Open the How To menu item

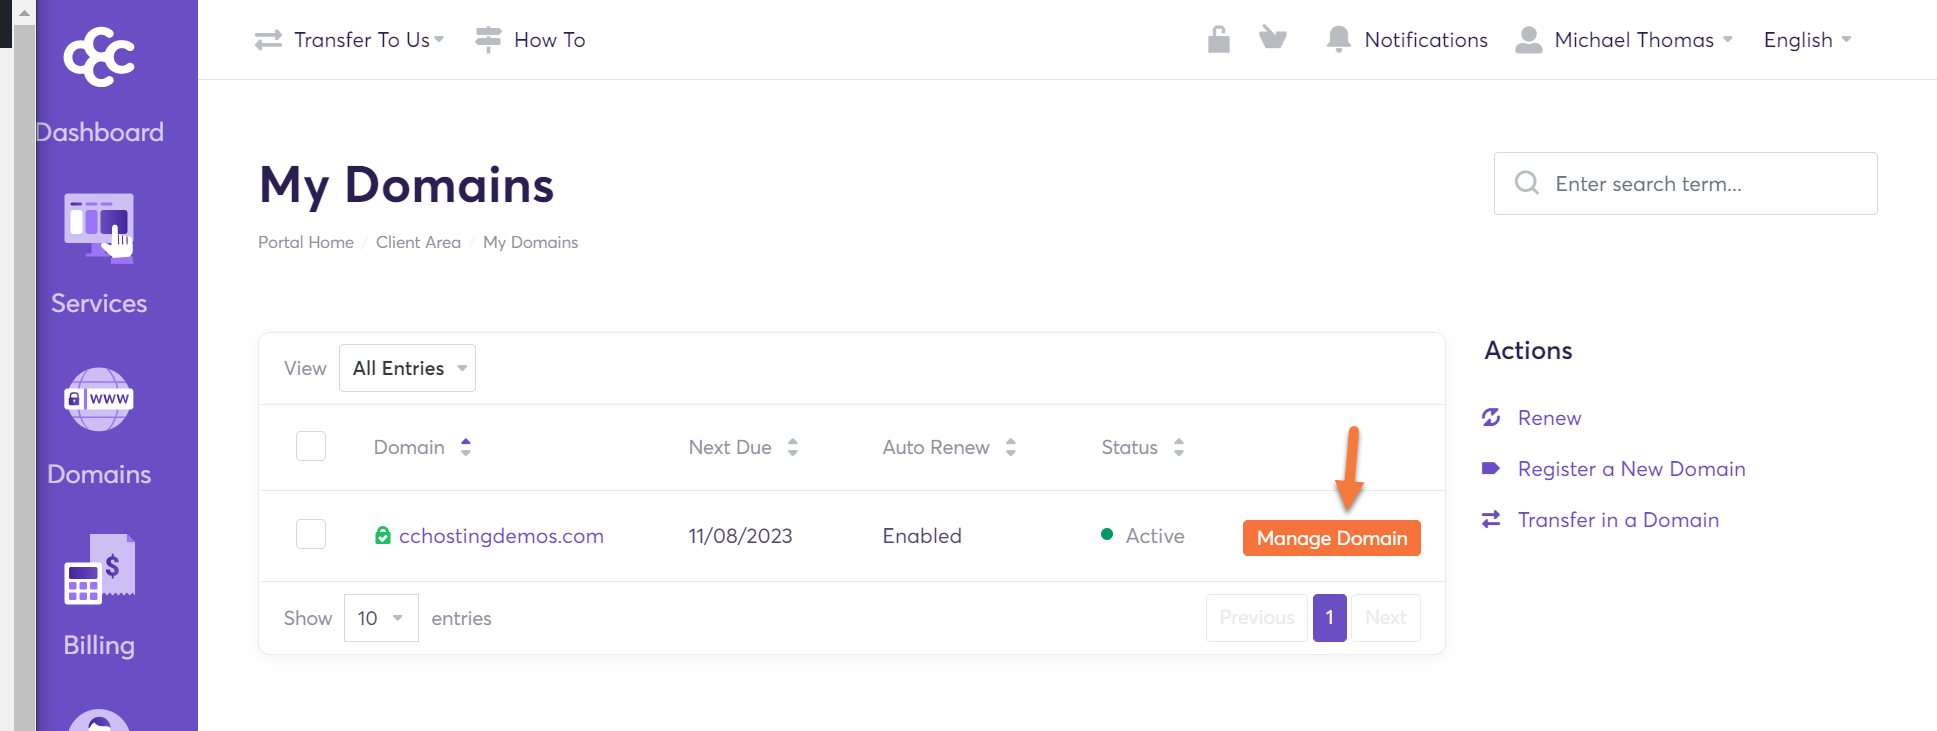click(x=531, y=40)
